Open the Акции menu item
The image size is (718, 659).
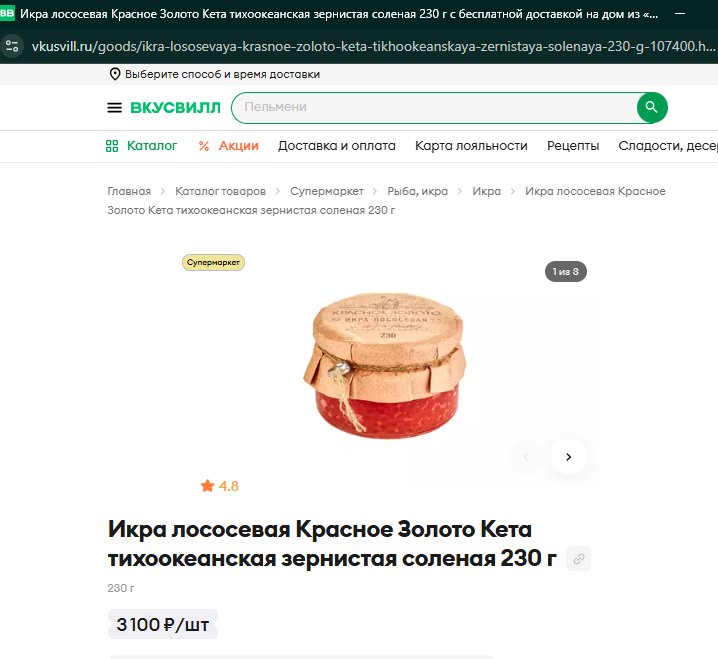coord(239,146)
